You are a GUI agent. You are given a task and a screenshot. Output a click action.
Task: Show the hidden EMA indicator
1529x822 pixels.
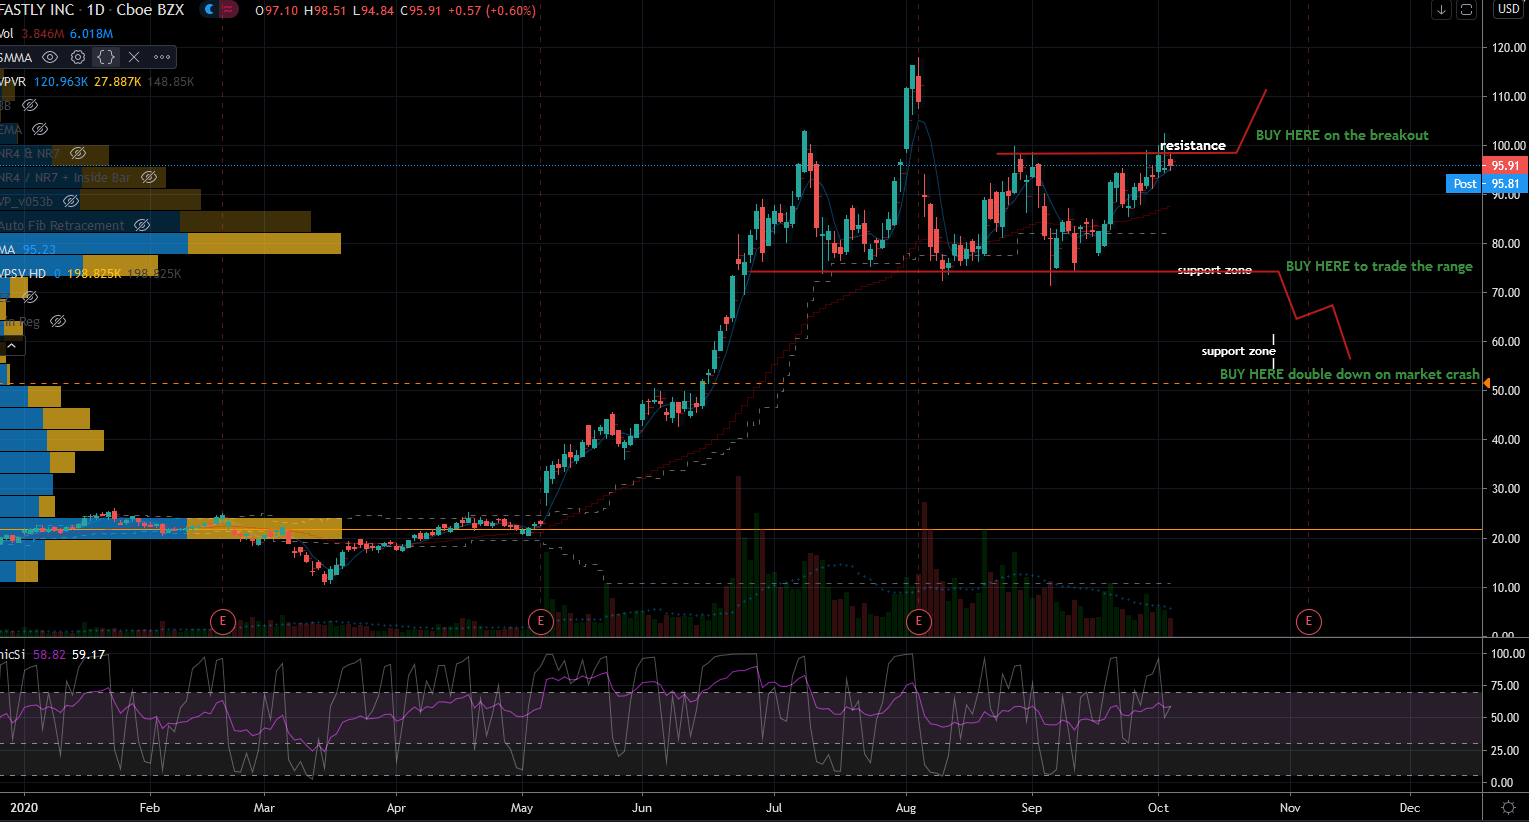[40, 129]
